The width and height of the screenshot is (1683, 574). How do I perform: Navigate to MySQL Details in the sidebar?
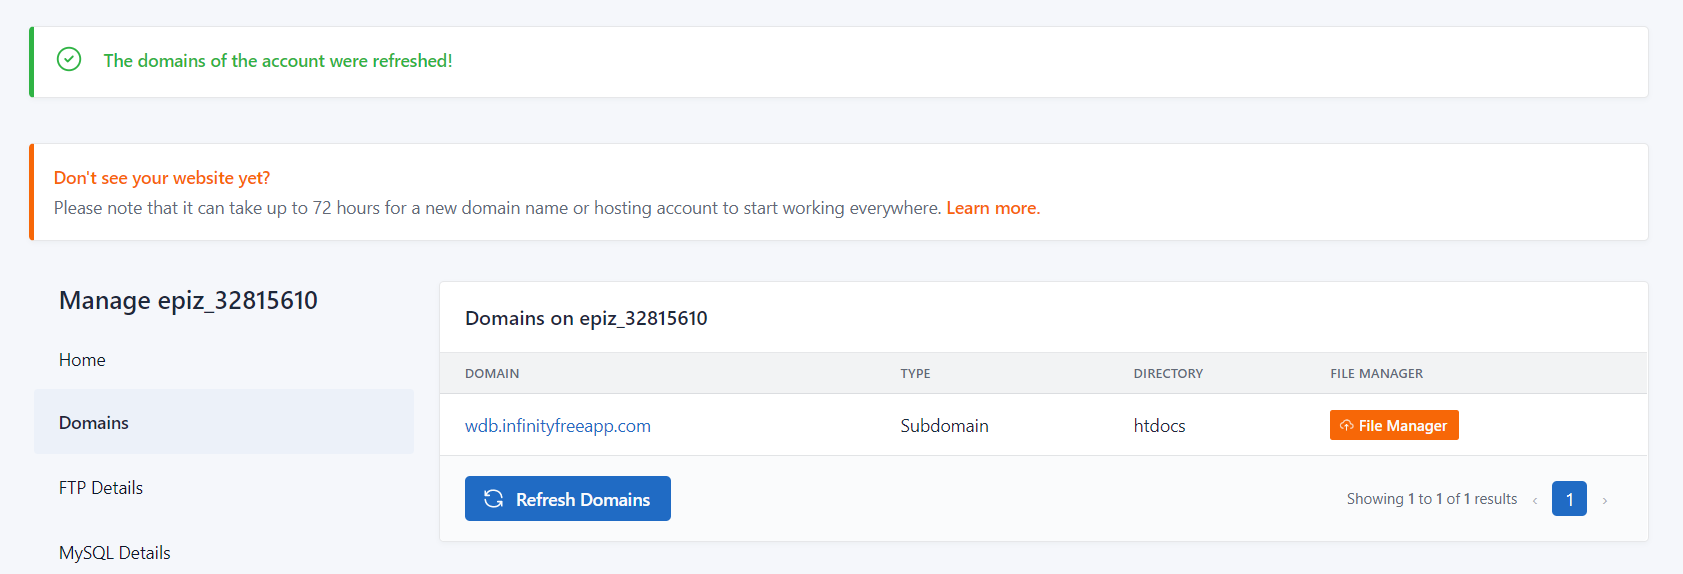115,553
